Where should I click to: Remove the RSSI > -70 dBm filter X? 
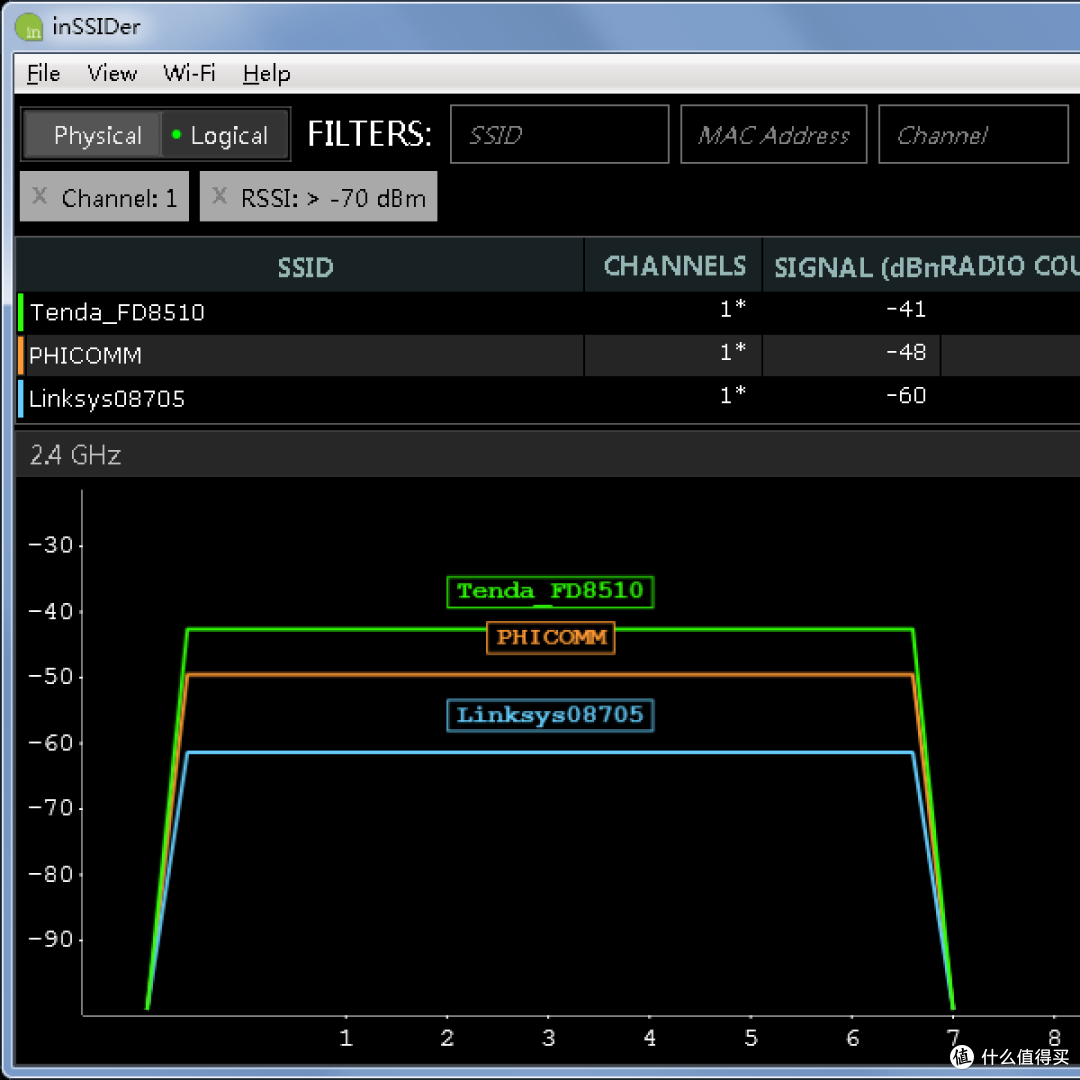click(x=220, y=196)
